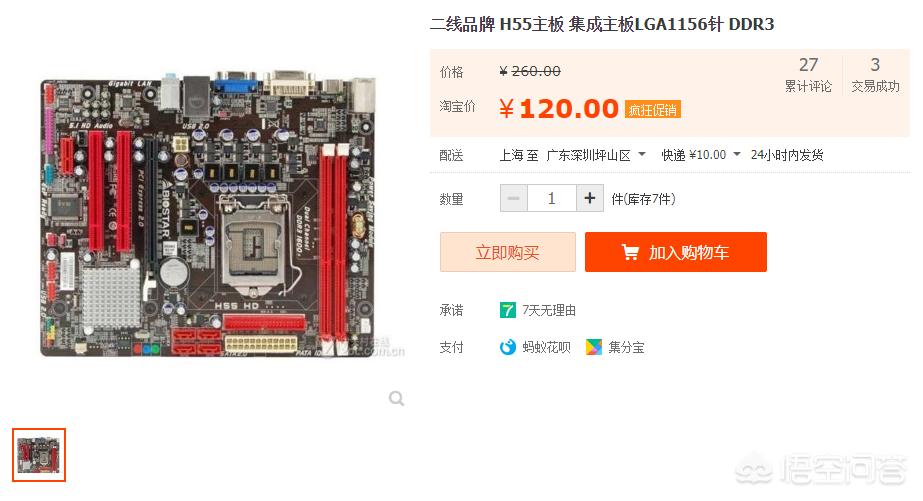Select the motherboard thumbnail with the red border
Viewport: 923px width, 501px height.
tap(39, 455)
